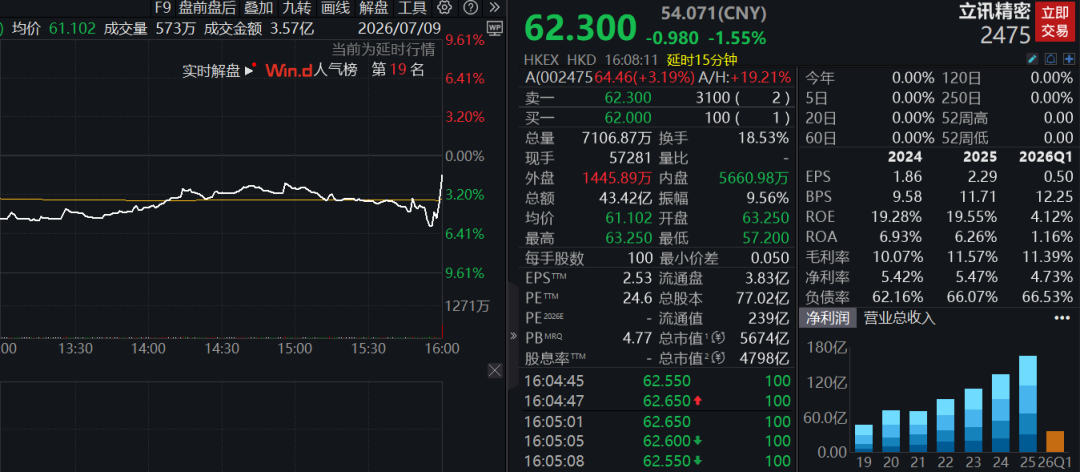
Task: Click stock code 2475
Action: click(x=1005, y=34)
